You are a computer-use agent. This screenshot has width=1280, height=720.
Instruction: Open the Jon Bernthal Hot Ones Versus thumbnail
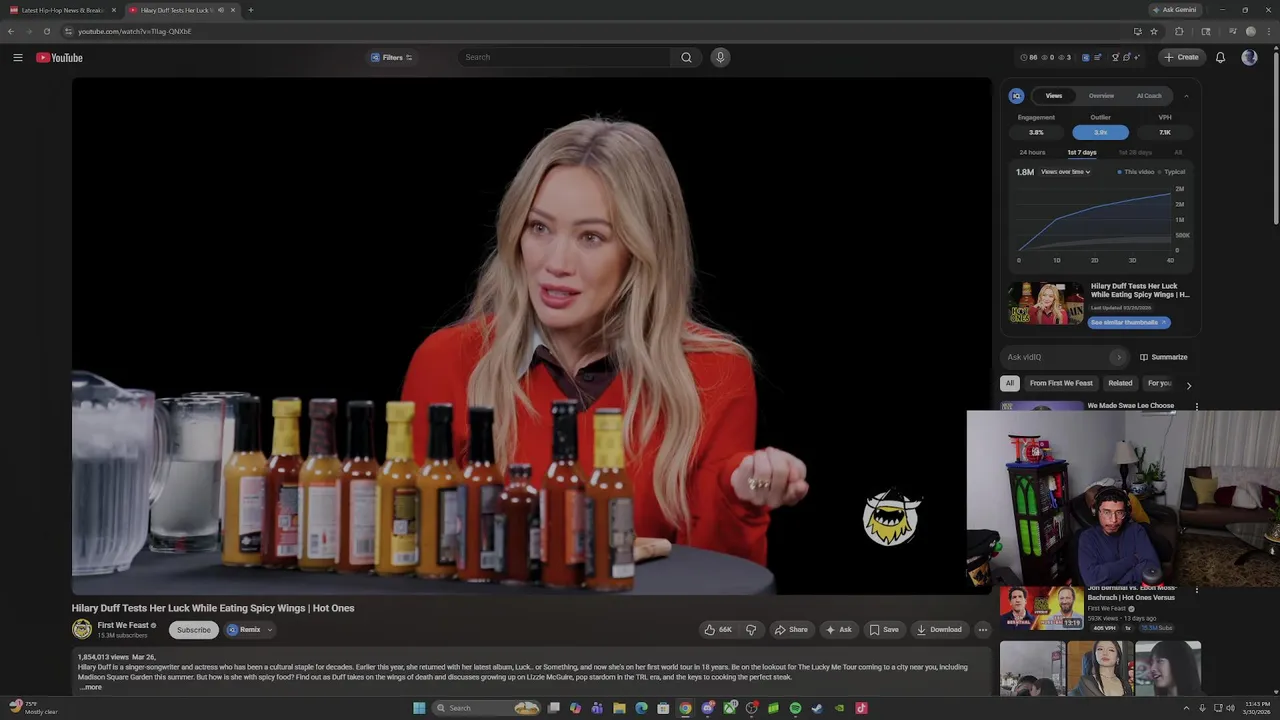pos(1041,608)
